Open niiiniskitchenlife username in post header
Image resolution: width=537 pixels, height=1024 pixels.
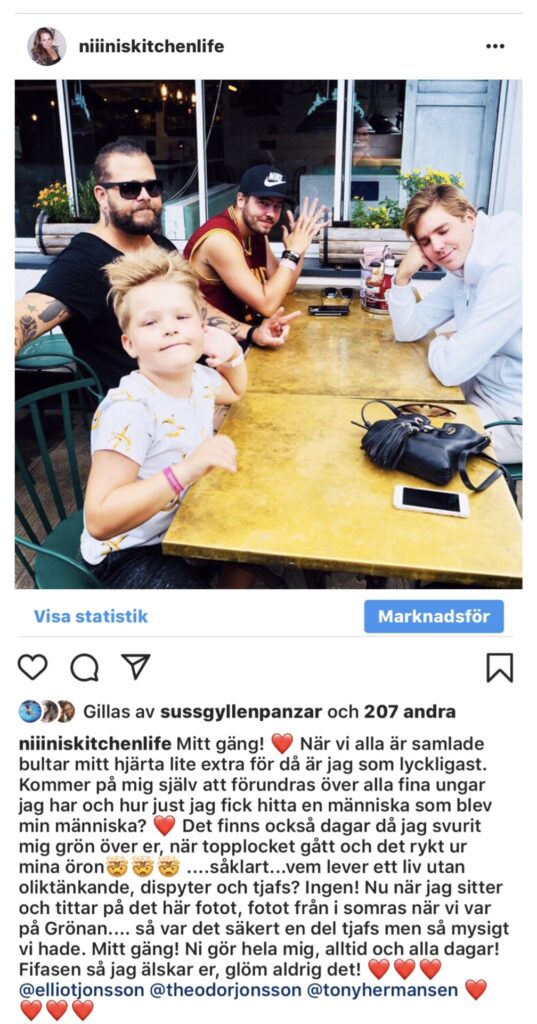[151, 46]
